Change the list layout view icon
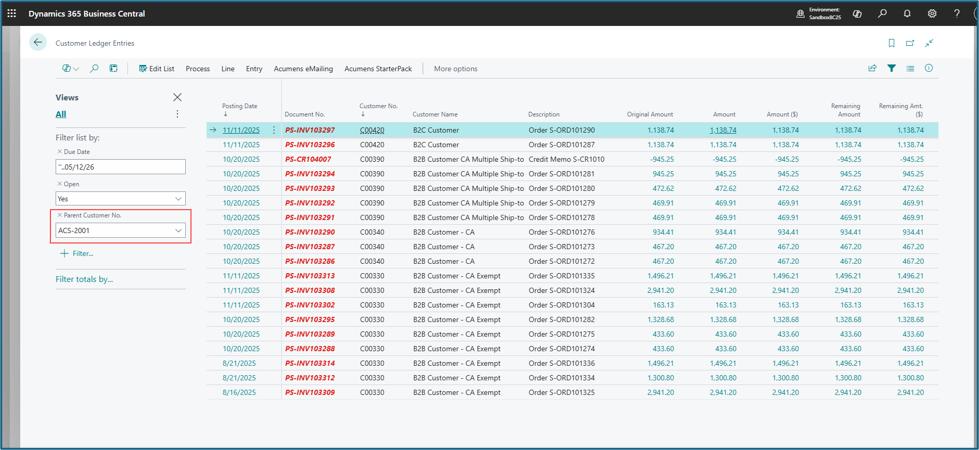This screenshot has width=979, height=450. pyautogui.click(x=910, y=69)
